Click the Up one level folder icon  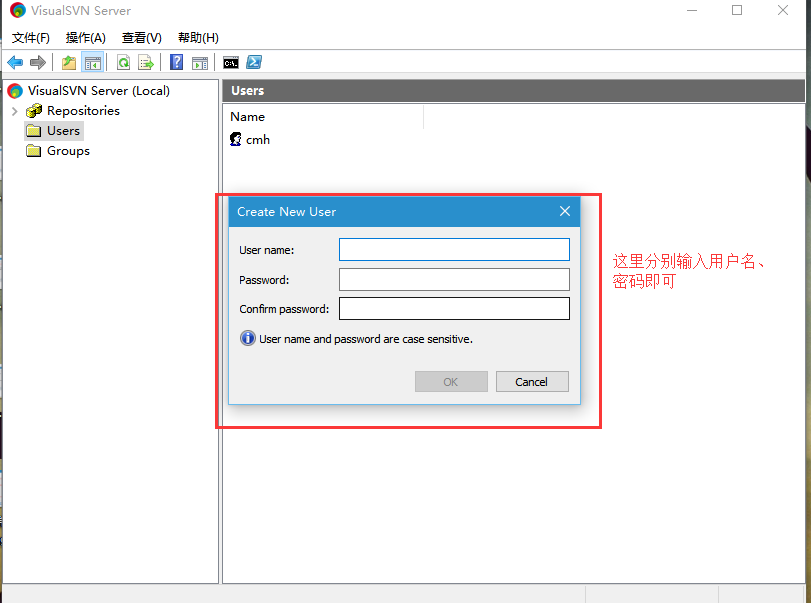pyautogui.click(x=69, y=63)
